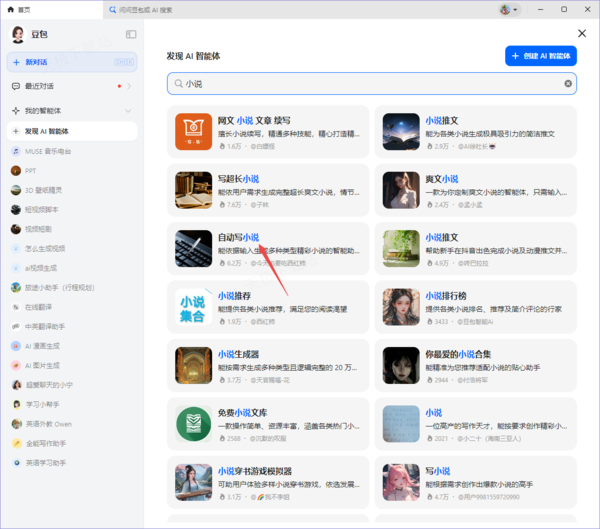Open the 豆包 profile avatar

tap(18, 35)
